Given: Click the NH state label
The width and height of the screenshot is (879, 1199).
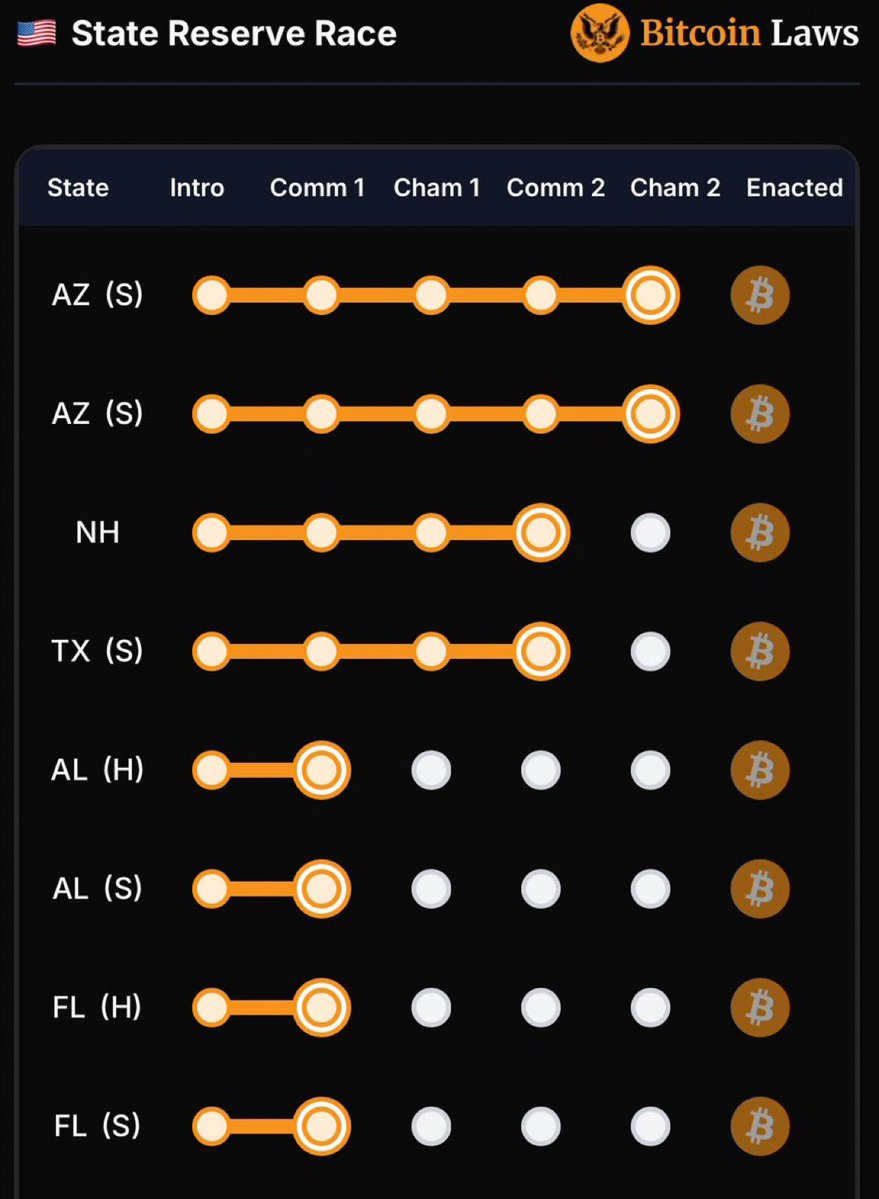Looking at the screenshot, I should (x=97, y=532).
